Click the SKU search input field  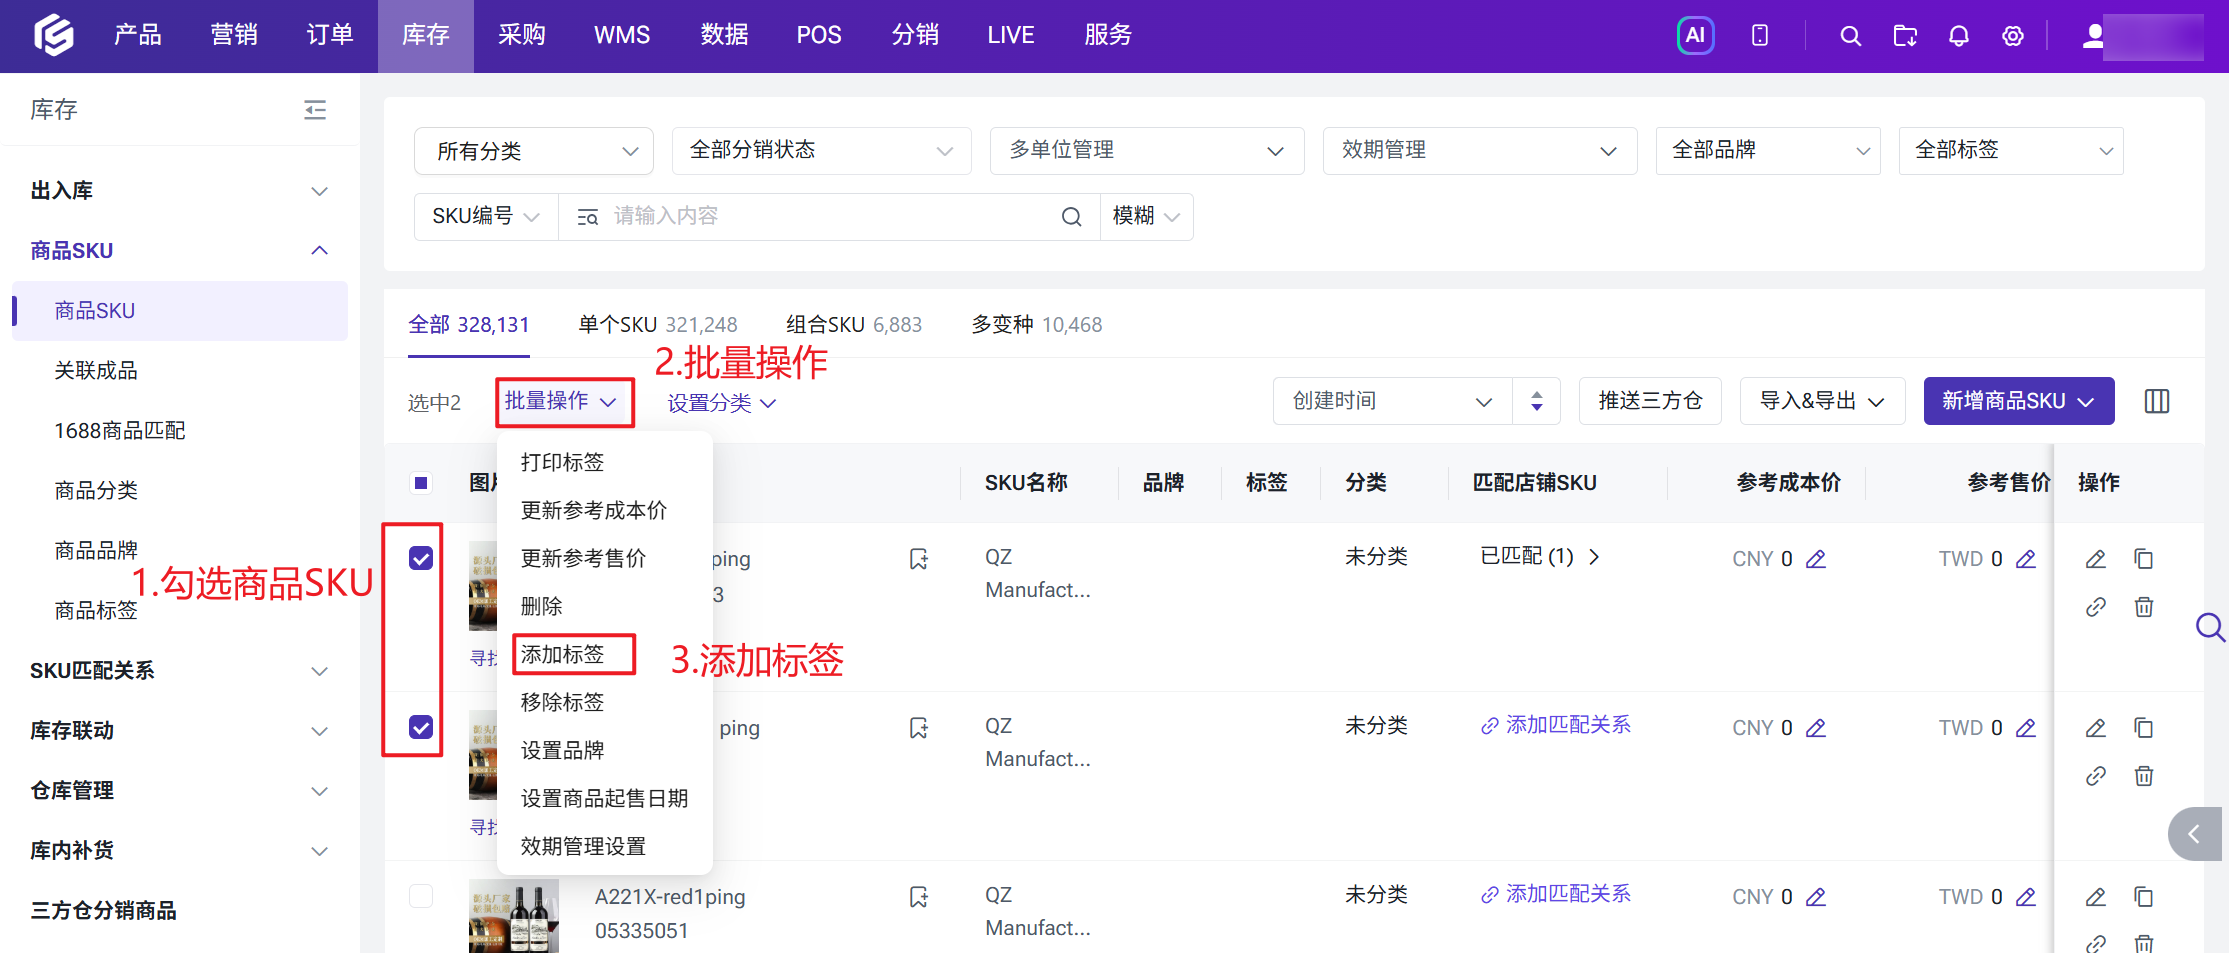coord(828,217)
